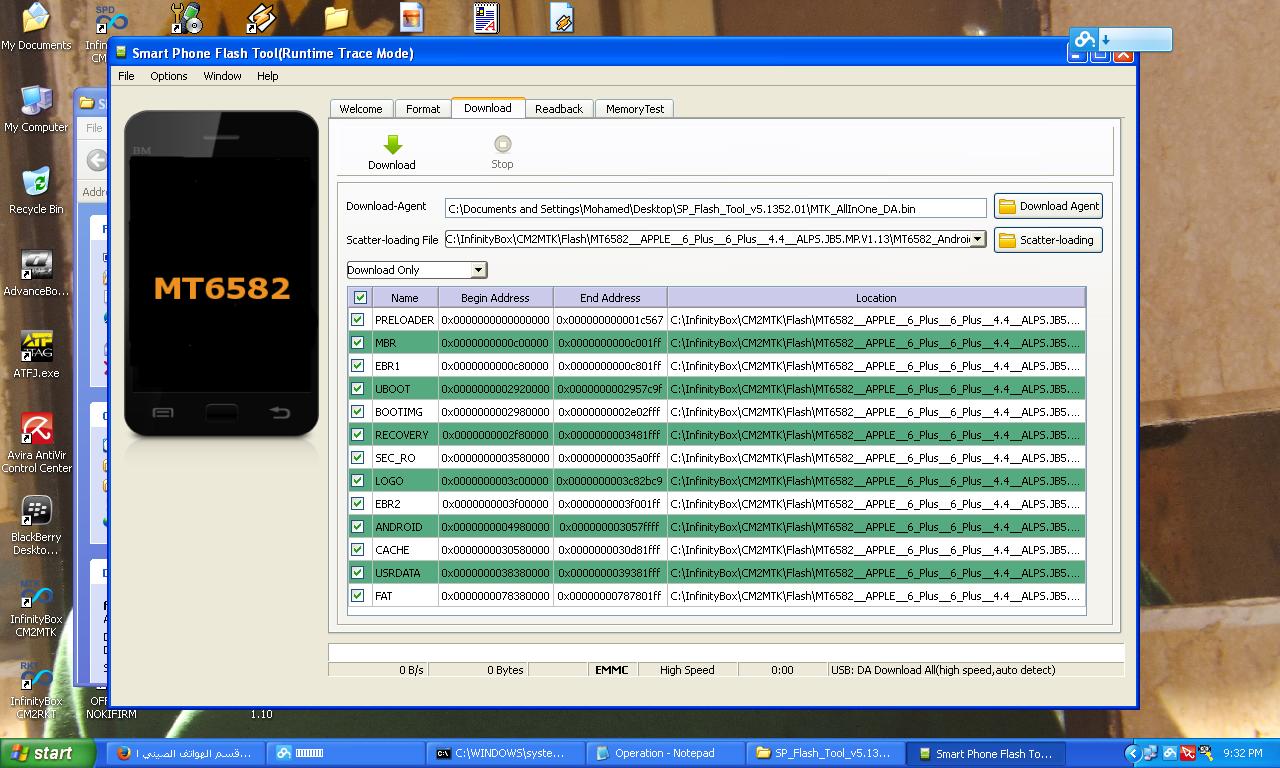Screen dimensions: 1280x768
Task: Click the folder icon on the Scatter-loading button
Action: click(1007, 240)
